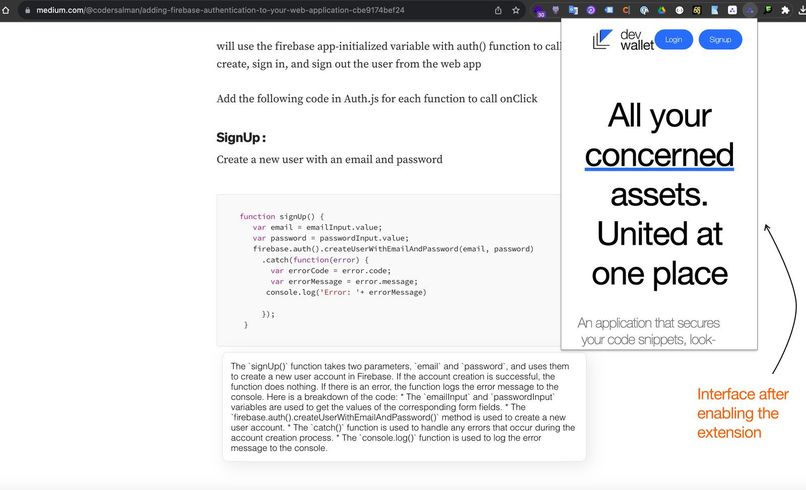This screenshot has height=490, width=806.
Task: Click the lock site-info icon
Action: (x=27, y=10)
